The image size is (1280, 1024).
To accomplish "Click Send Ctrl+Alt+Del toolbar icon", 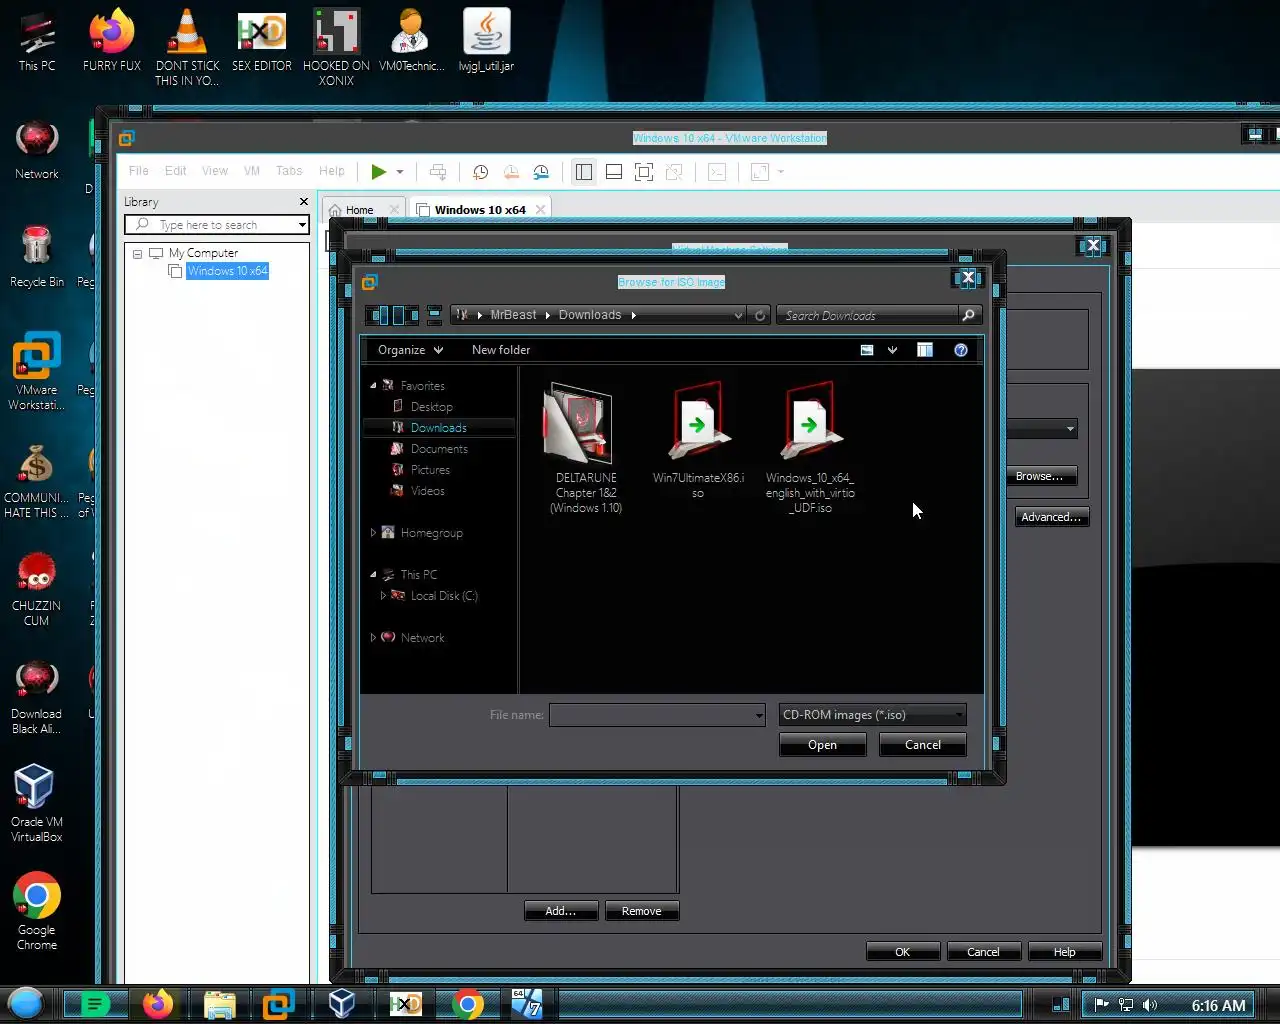I will click(x=438, y=172).
